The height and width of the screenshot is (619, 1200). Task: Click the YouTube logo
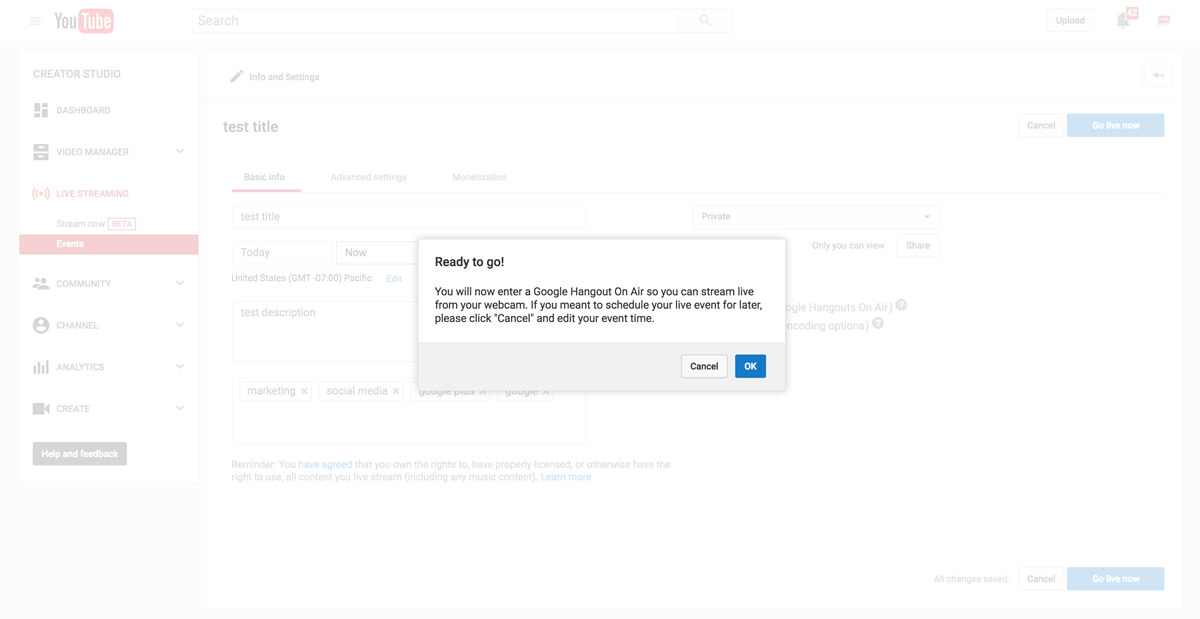coord(84,21)
